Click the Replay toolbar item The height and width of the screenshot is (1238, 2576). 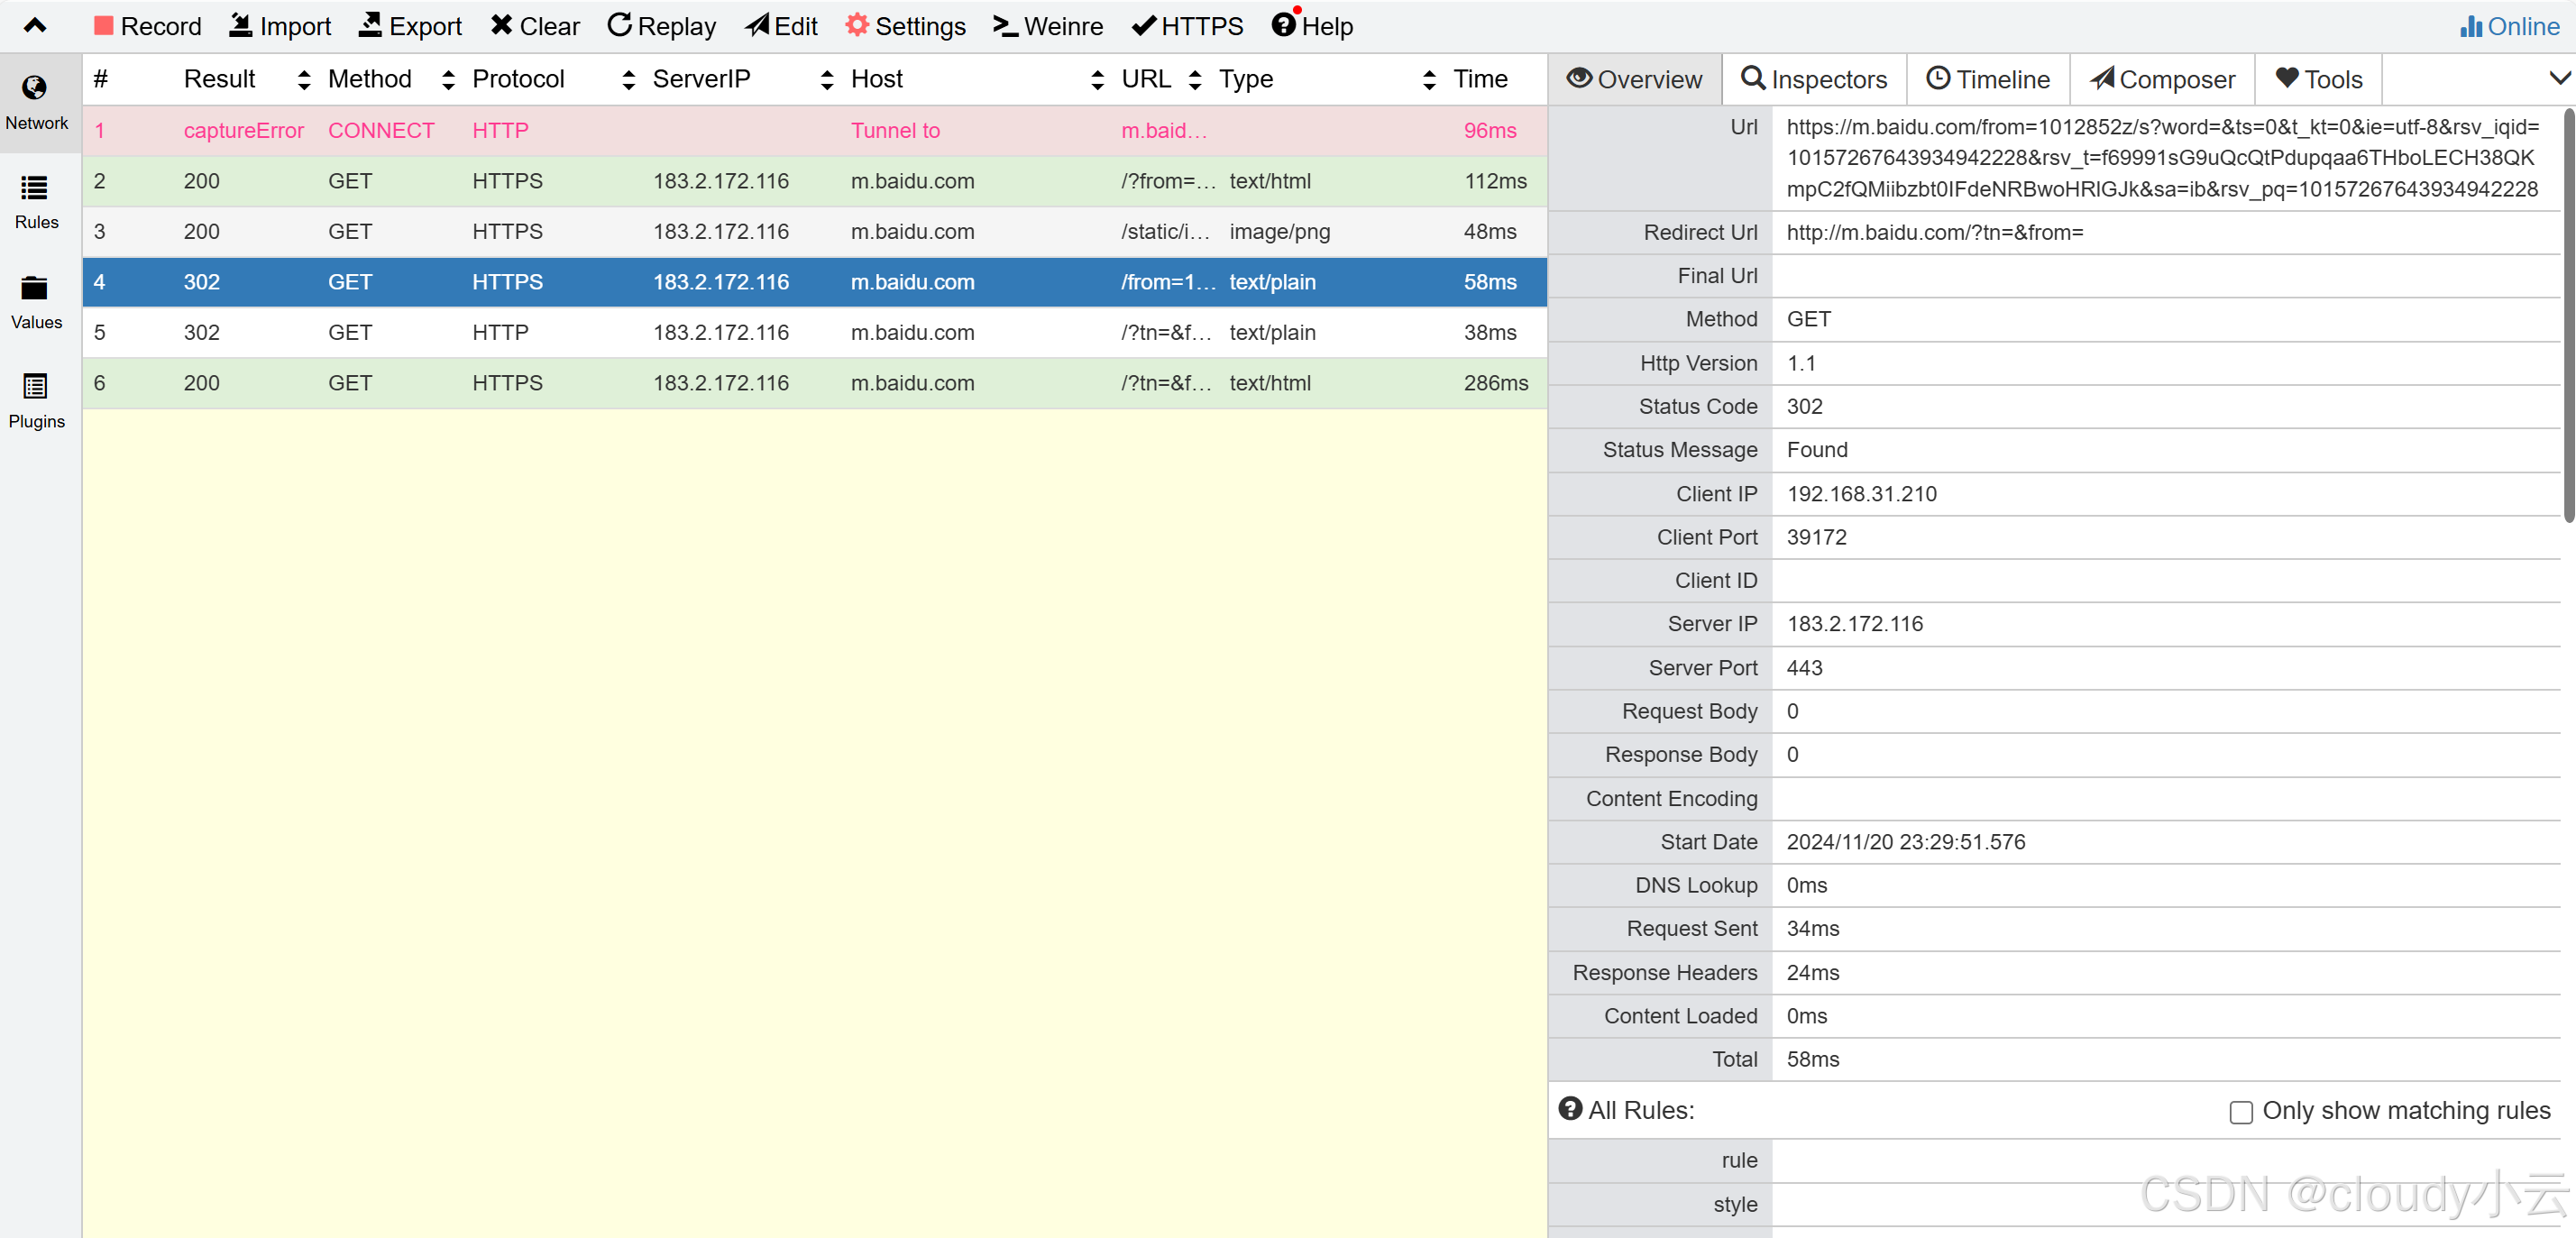(661, 26)
